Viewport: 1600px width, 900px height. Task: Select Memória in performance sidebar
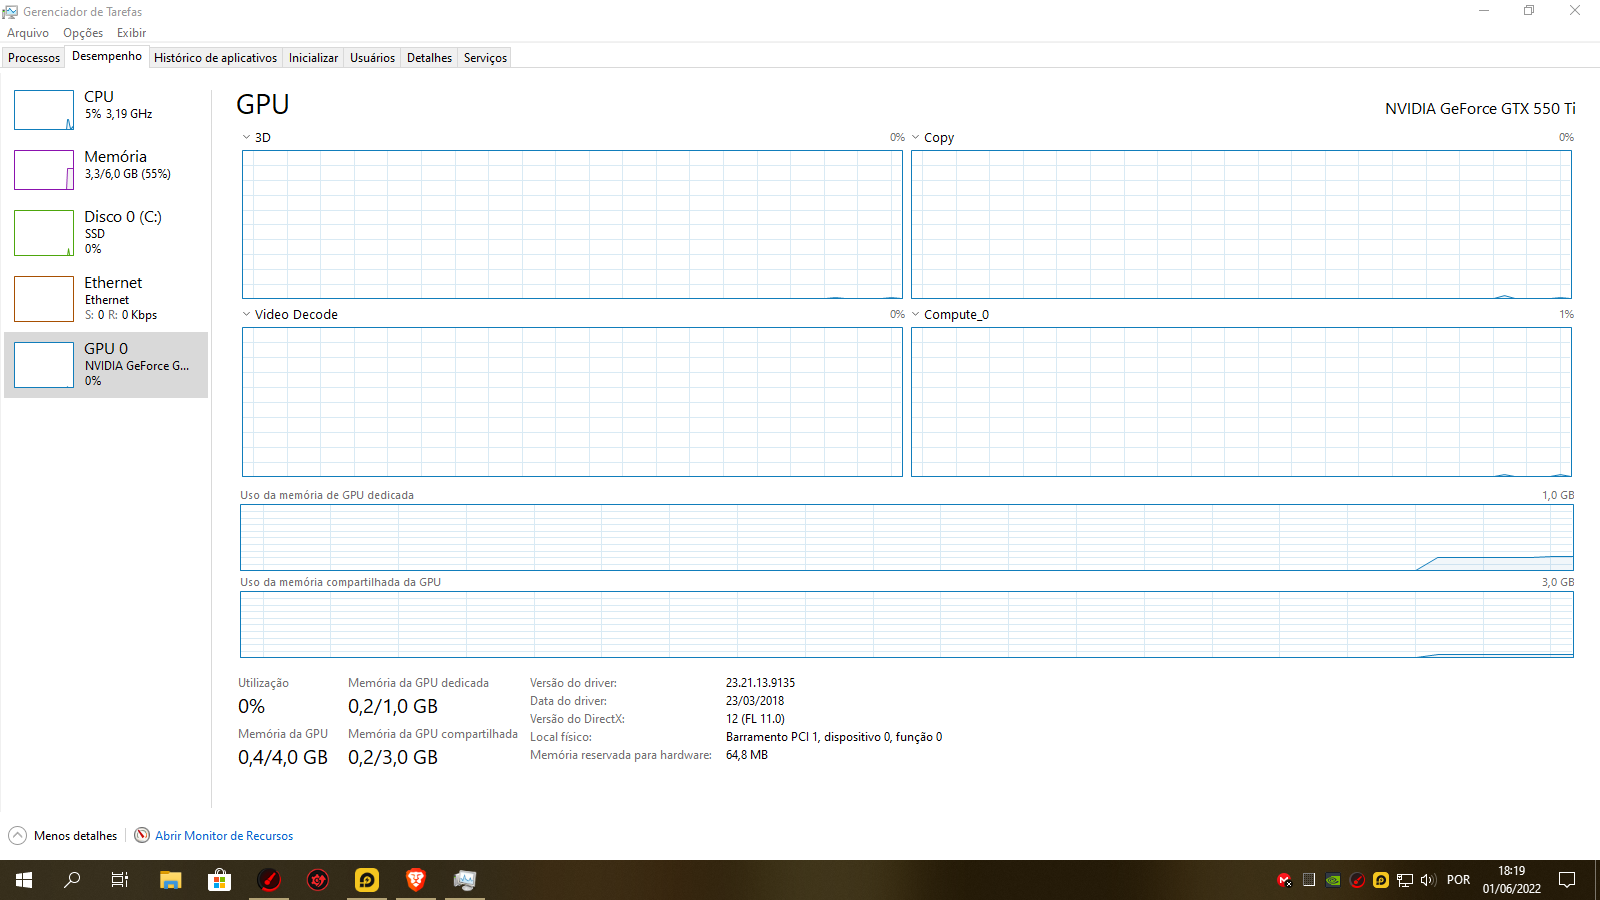click(106, 169)
